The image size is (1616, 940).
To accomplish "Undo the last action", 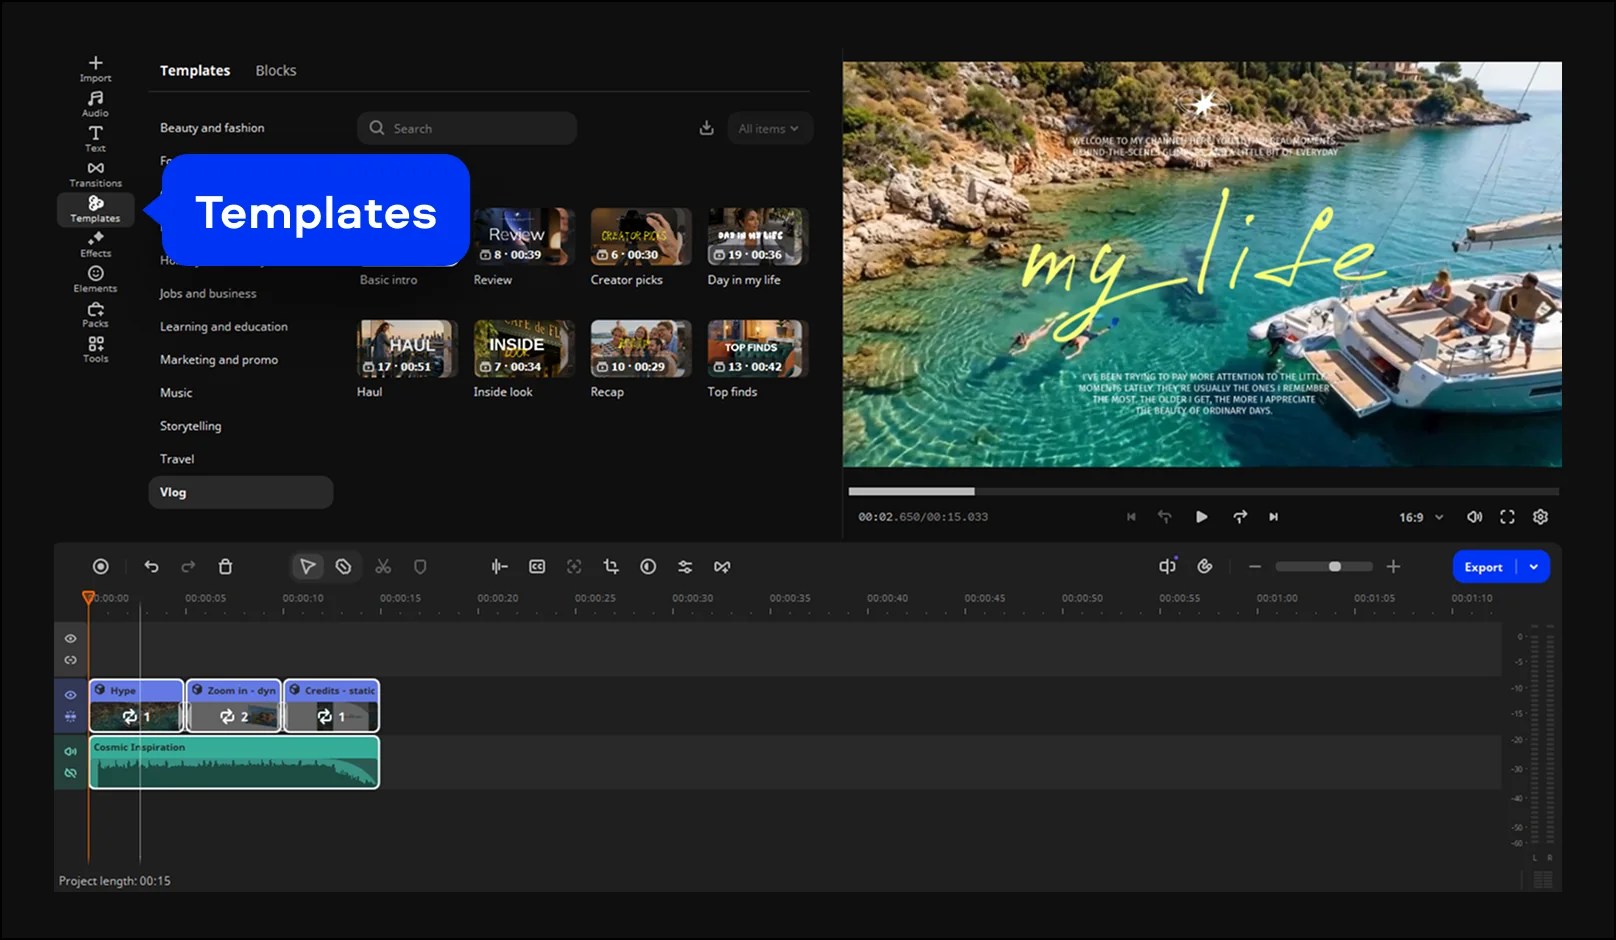I will 151,567.
